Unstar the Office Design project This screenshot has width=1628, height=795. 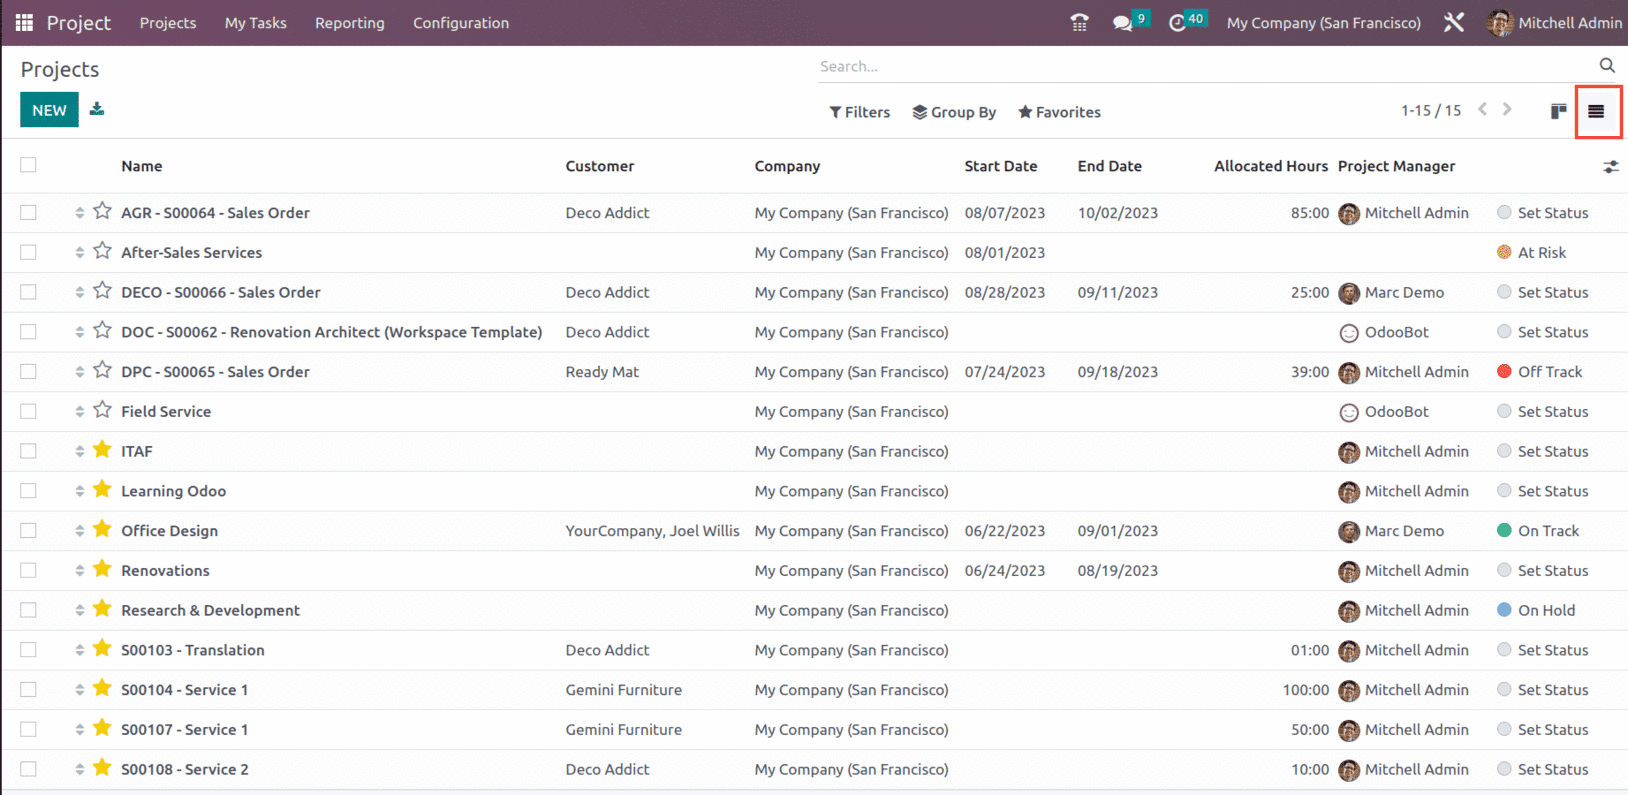click(x=102, y=529)
